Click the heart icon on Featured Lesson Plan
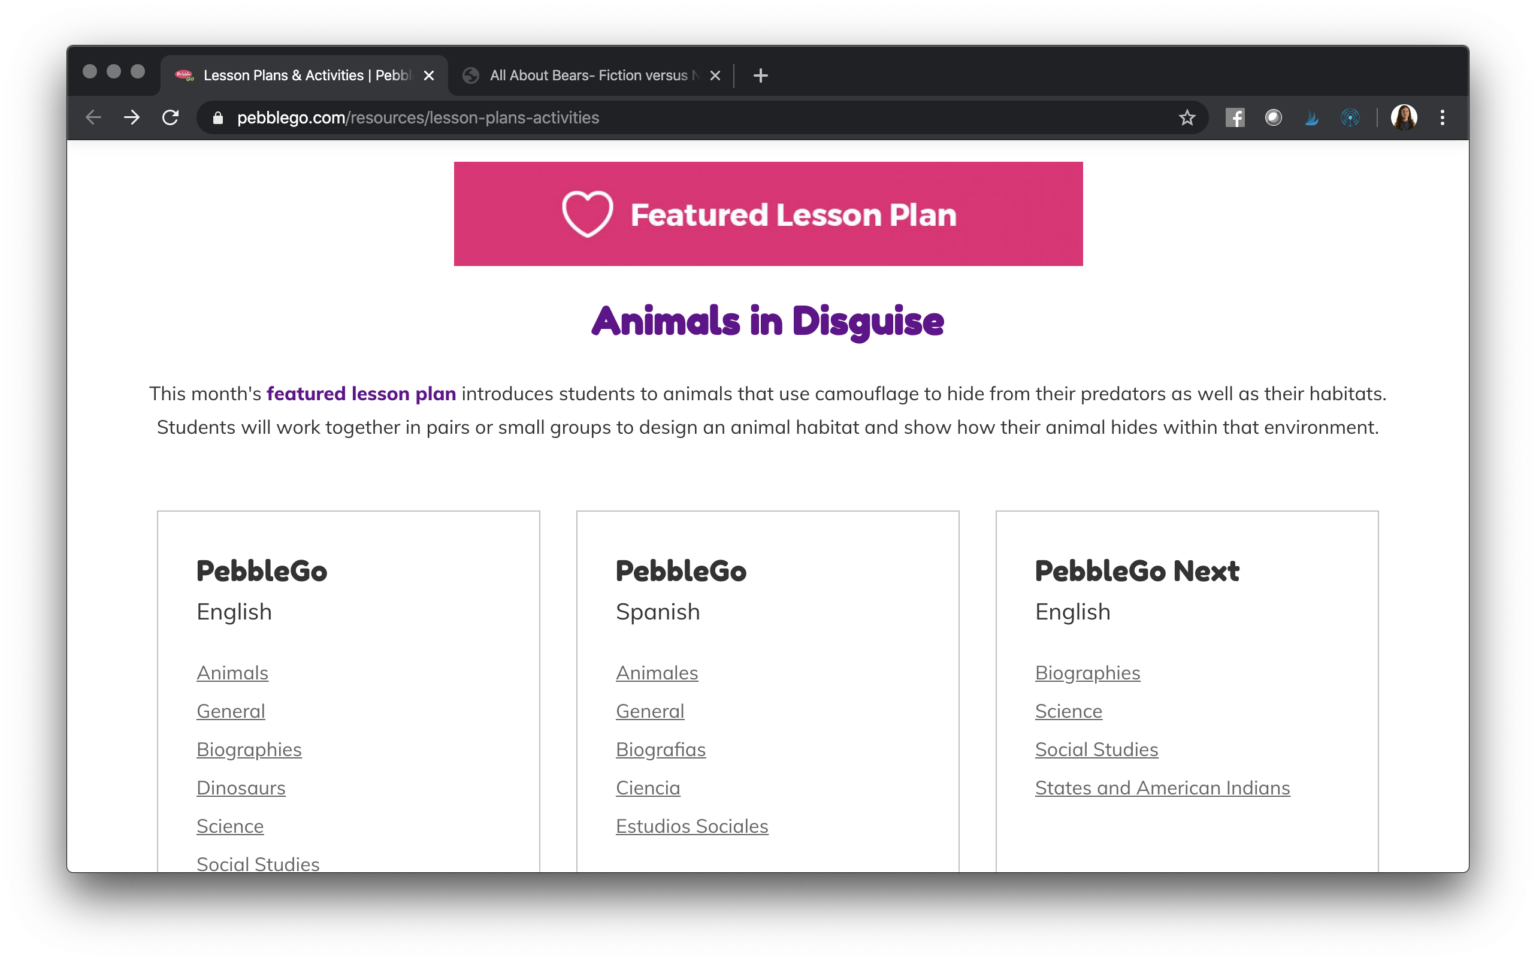 pos(587,213)
